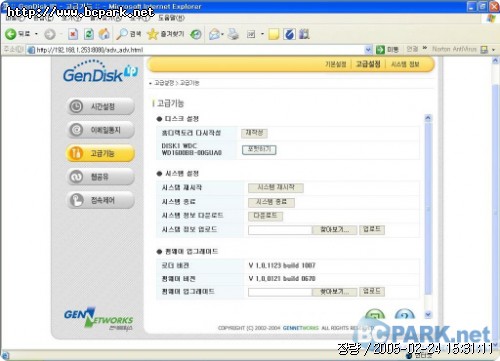Click the inner panel scrollbar up arrow

click(x=428, y=118)
